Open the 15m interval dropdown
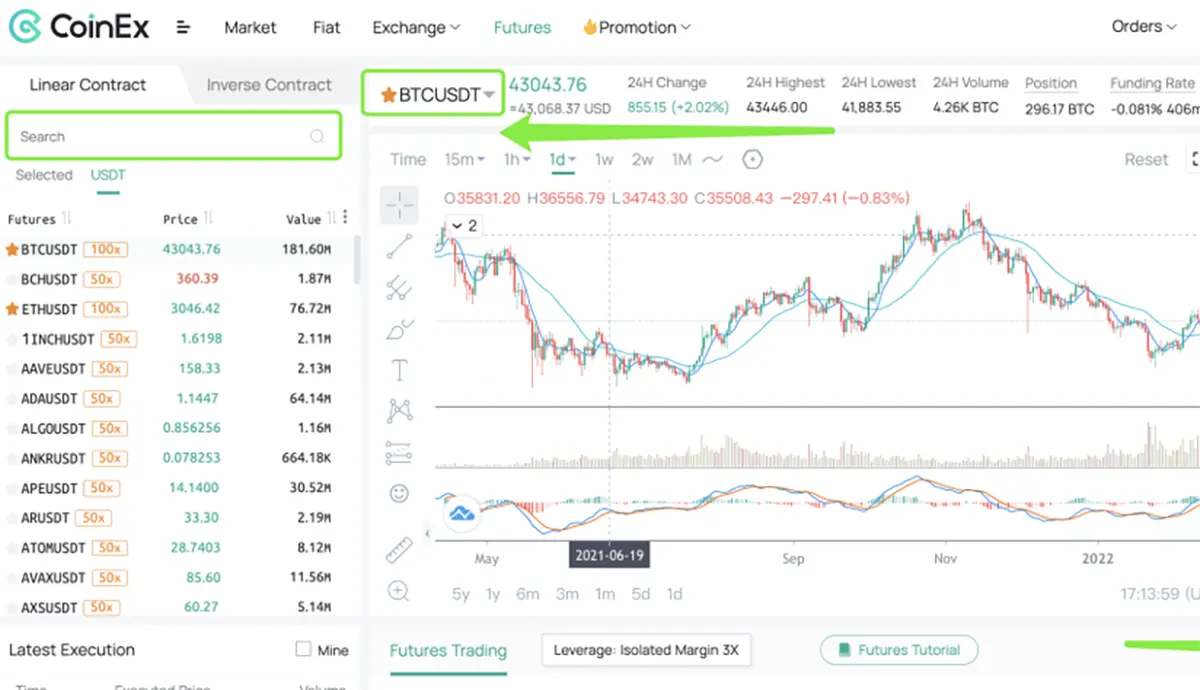The image size is (1200, 690). pyautogui.click(x=465, y=159)
